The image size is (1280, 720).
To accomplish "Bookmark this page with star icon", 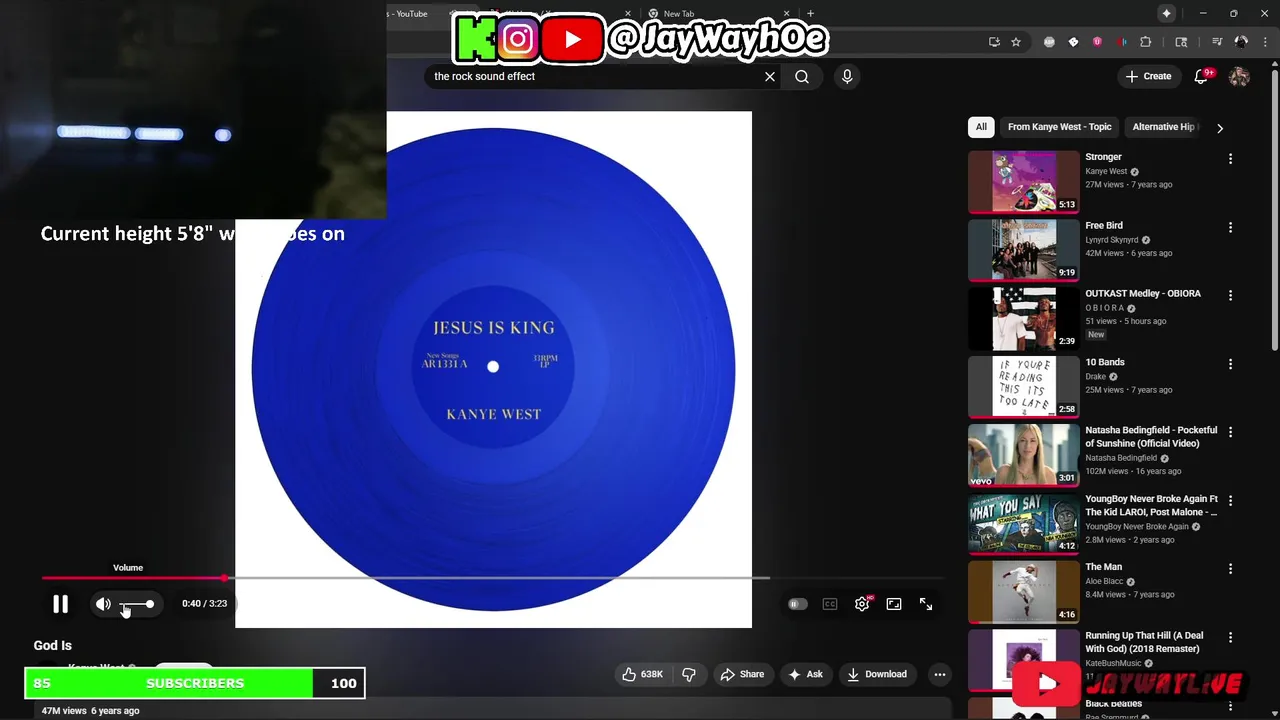I will [1016, 42].
